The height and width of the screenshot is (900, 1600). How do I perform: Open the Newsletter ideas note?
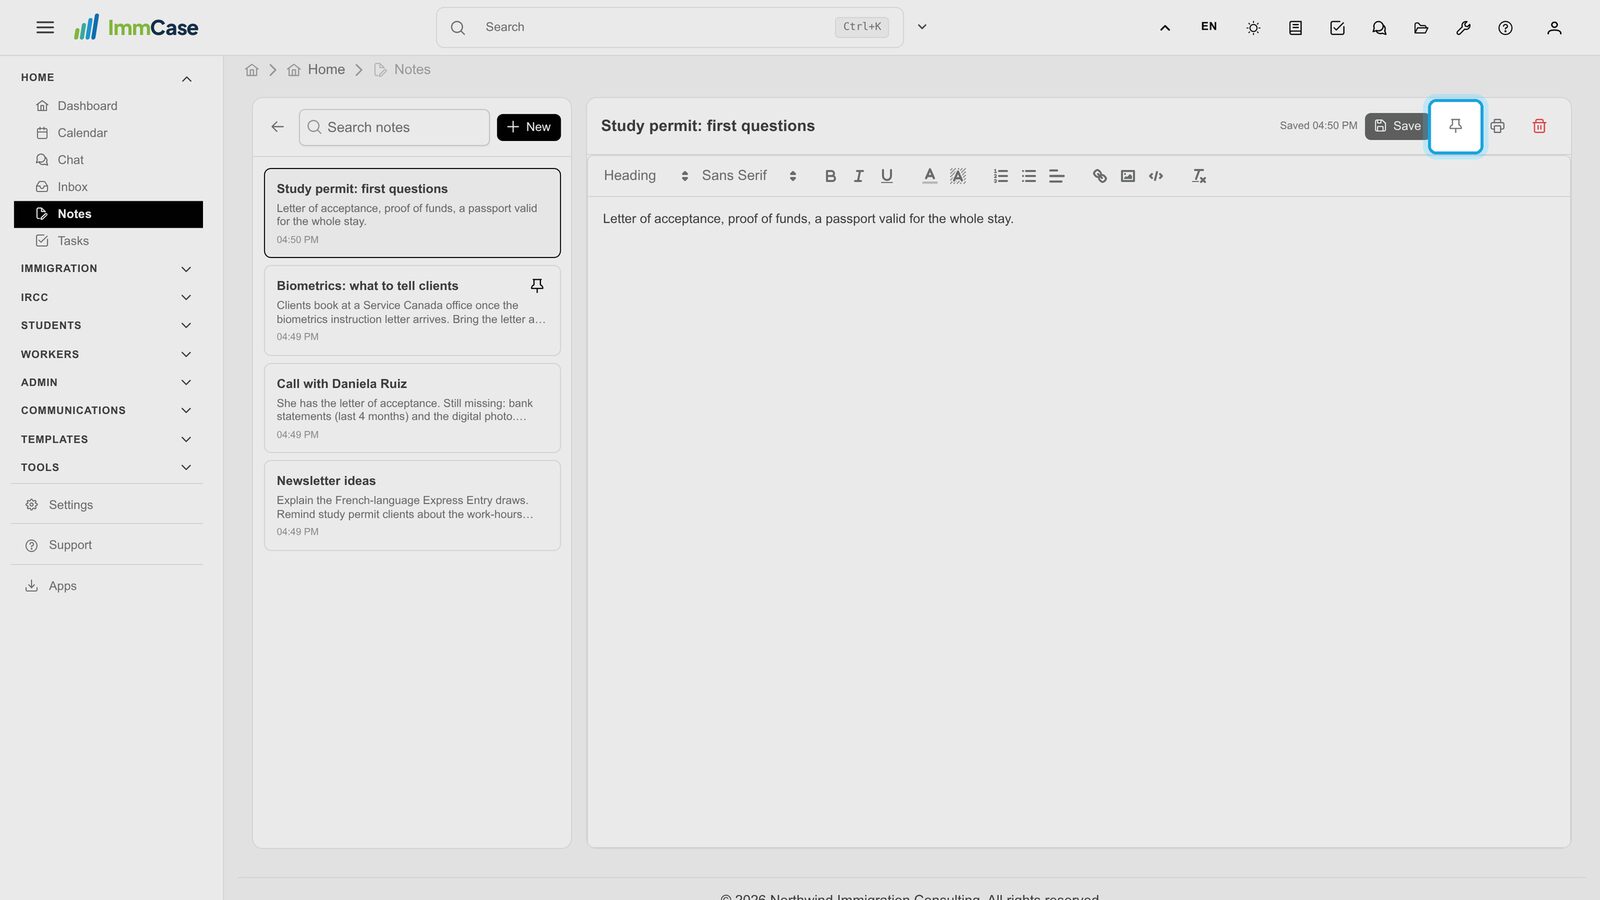point(412,505)
